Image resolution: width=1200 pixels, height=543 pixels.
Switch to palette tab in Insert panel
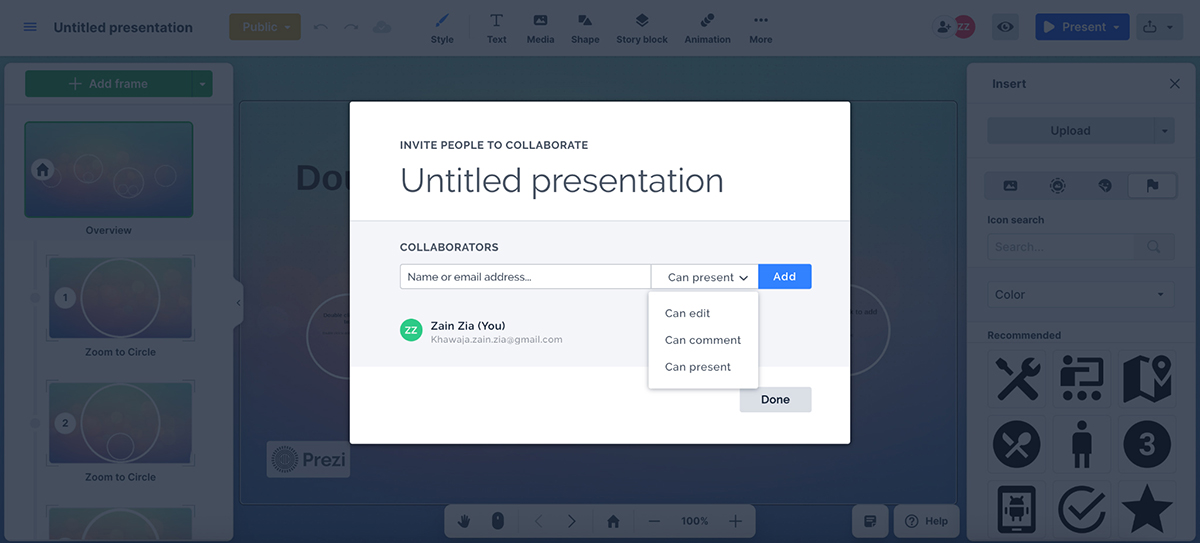click(1105, 185)
